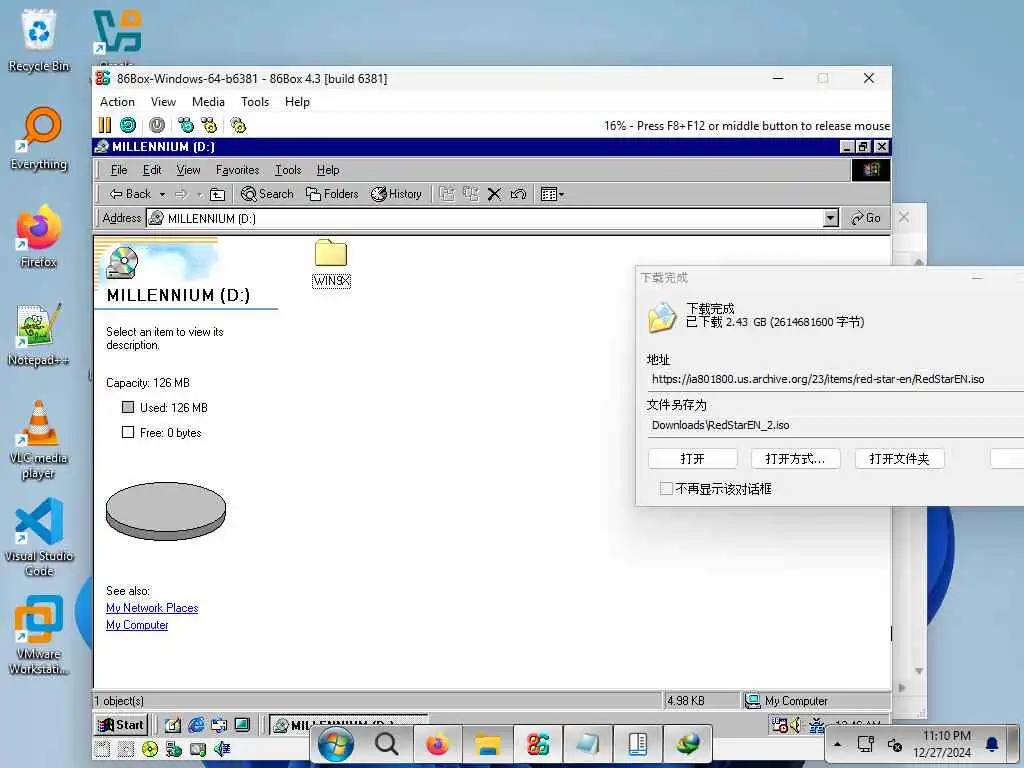Open the Everything desktop shortcut
Viewport: 1024px width, 768px height.
pos(39,138)
